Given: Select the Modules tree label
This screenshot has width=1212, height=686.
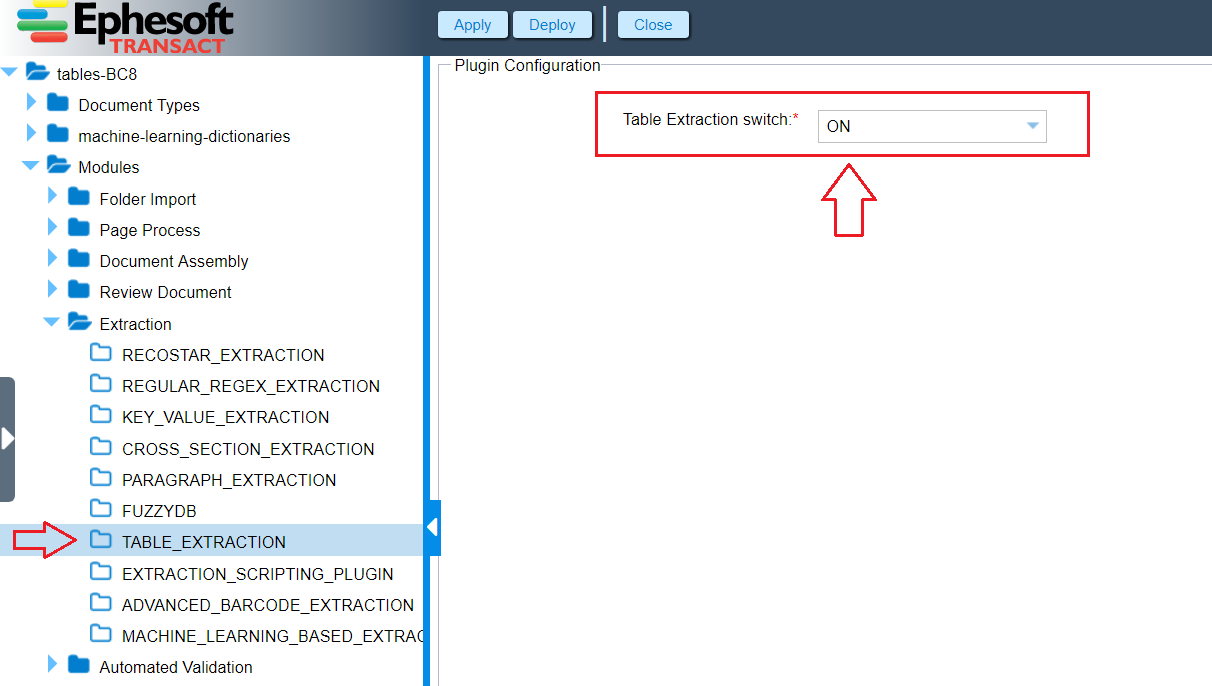Looking at the screenshot, I should point(109,167).
